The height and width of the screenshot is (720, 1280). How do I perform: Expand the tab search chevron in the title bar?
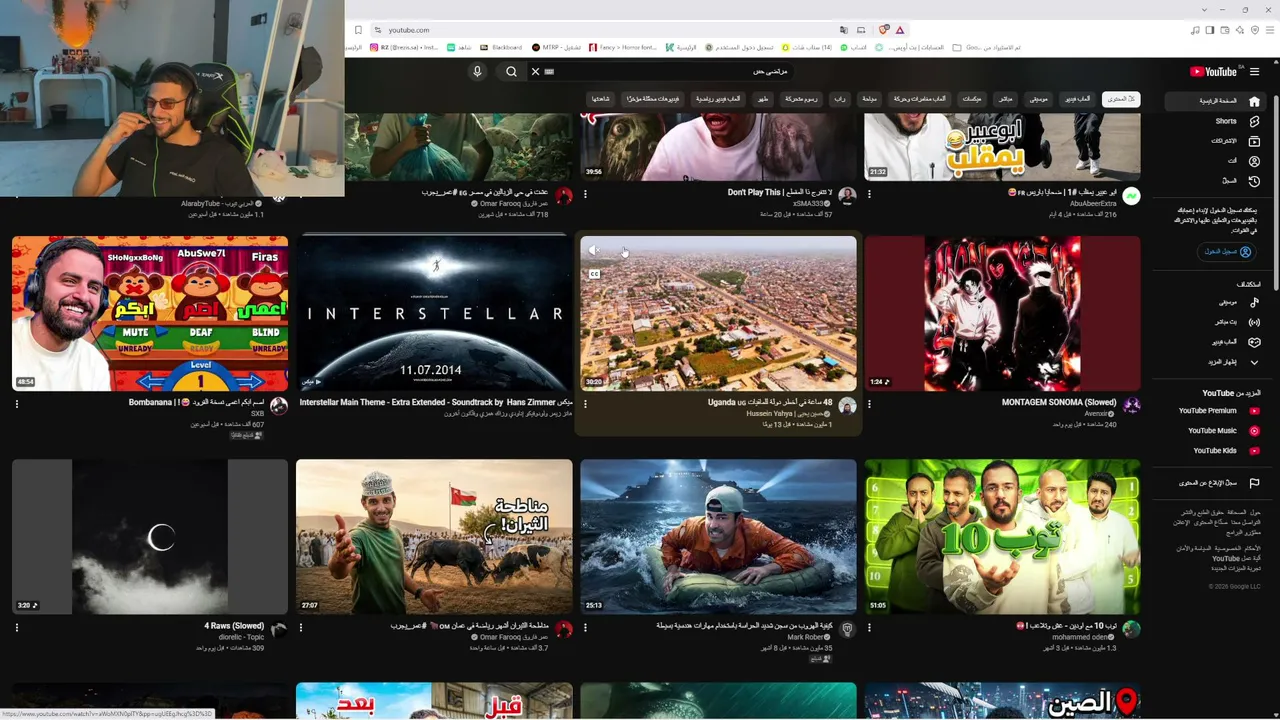(1205, 10)
